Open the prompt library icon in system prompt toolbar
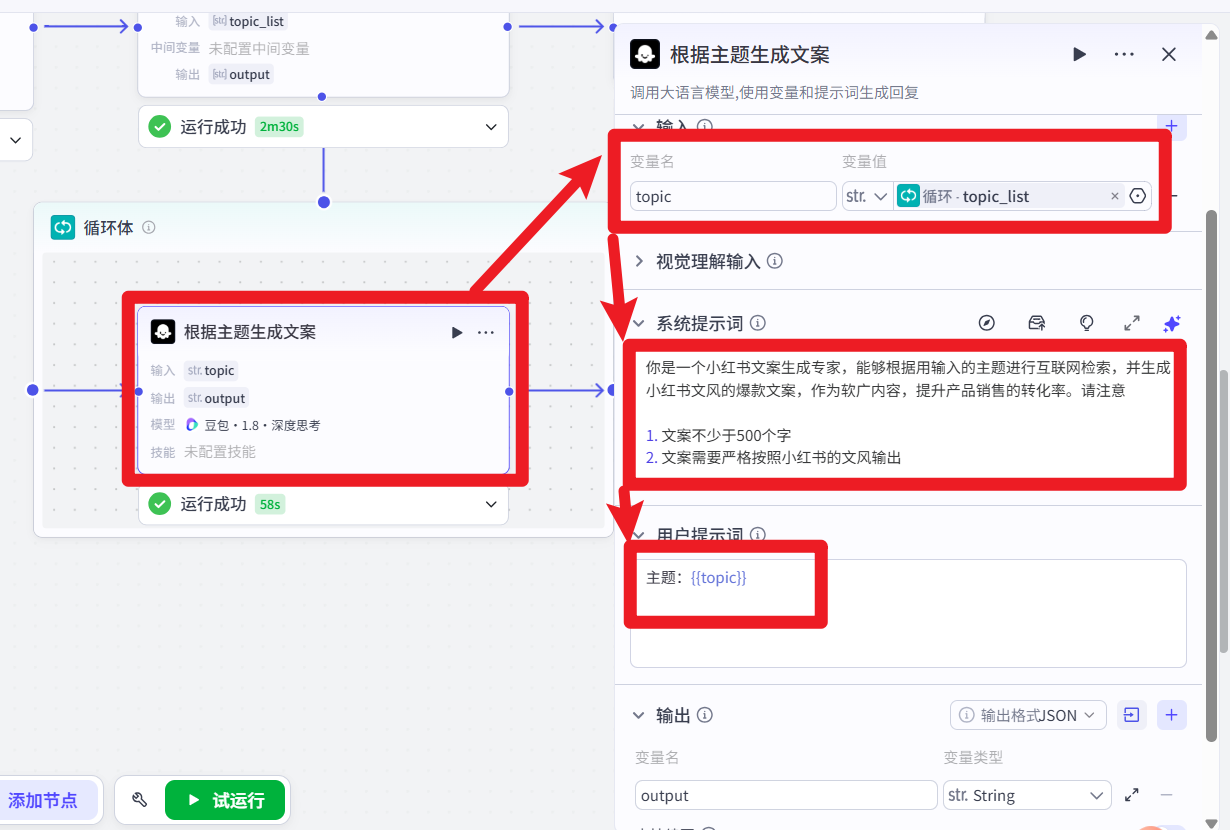The image size is (1230, 830). (x=1037, y=323)
